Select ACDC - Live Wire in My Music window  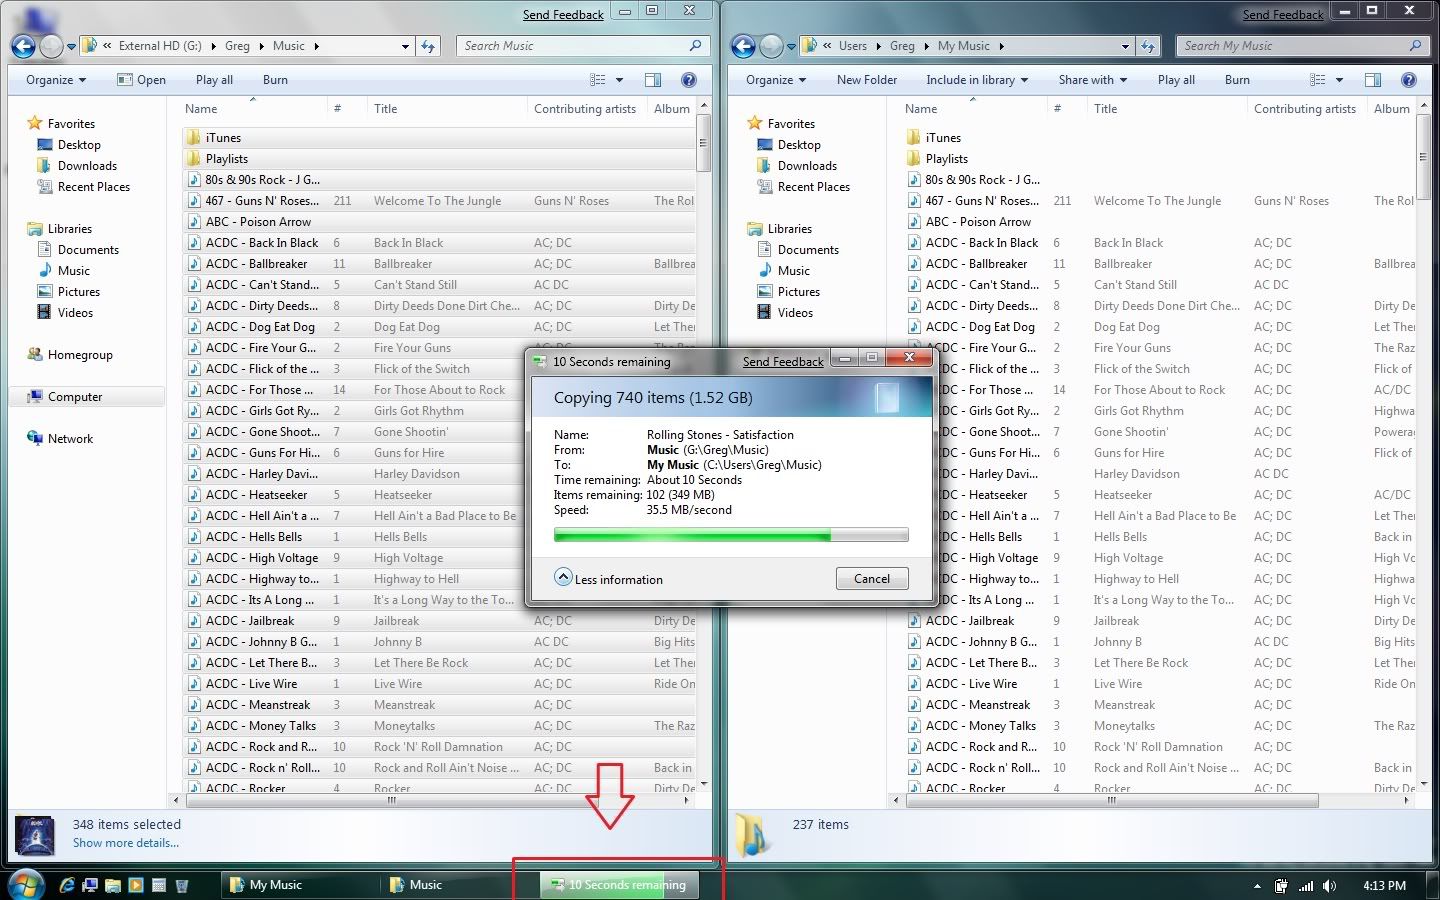[961, 684]
